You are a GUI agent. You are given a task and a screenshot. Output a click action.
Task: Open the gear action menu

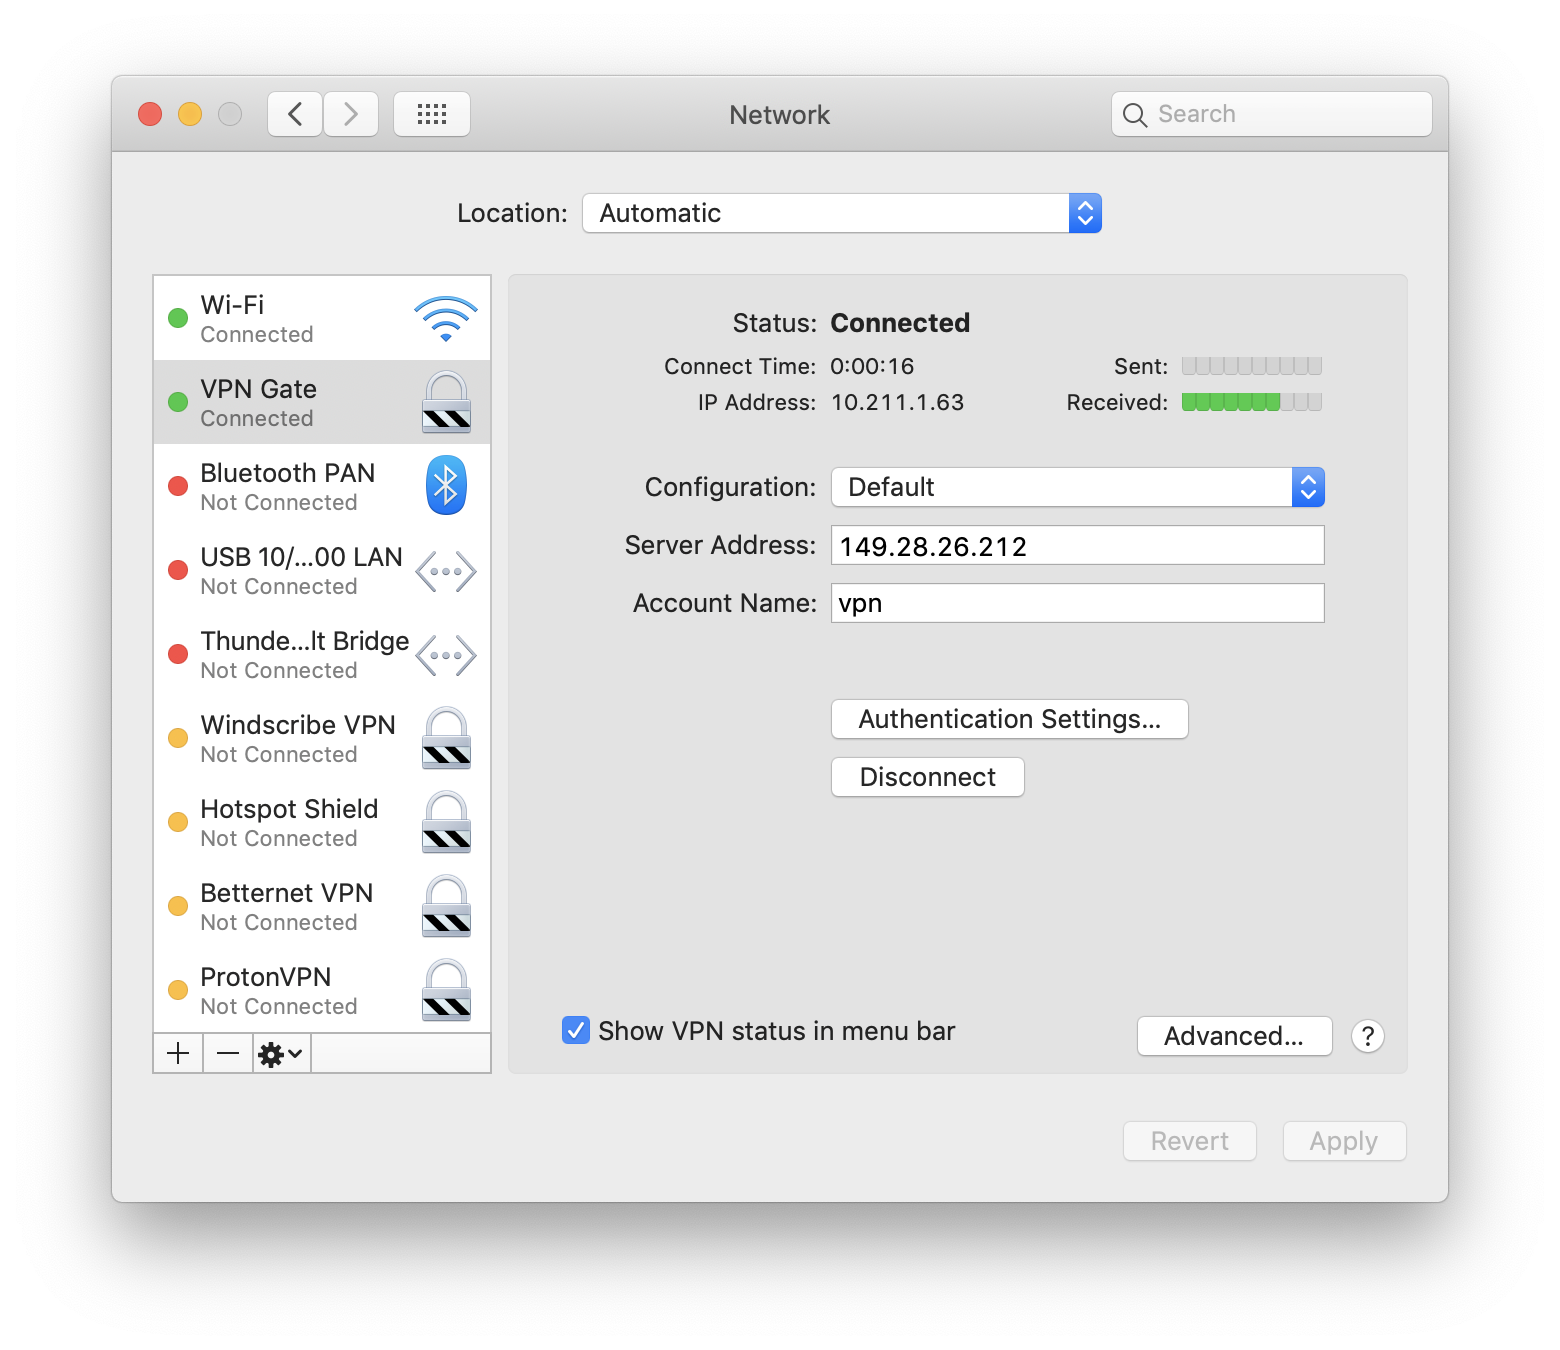280,1053
